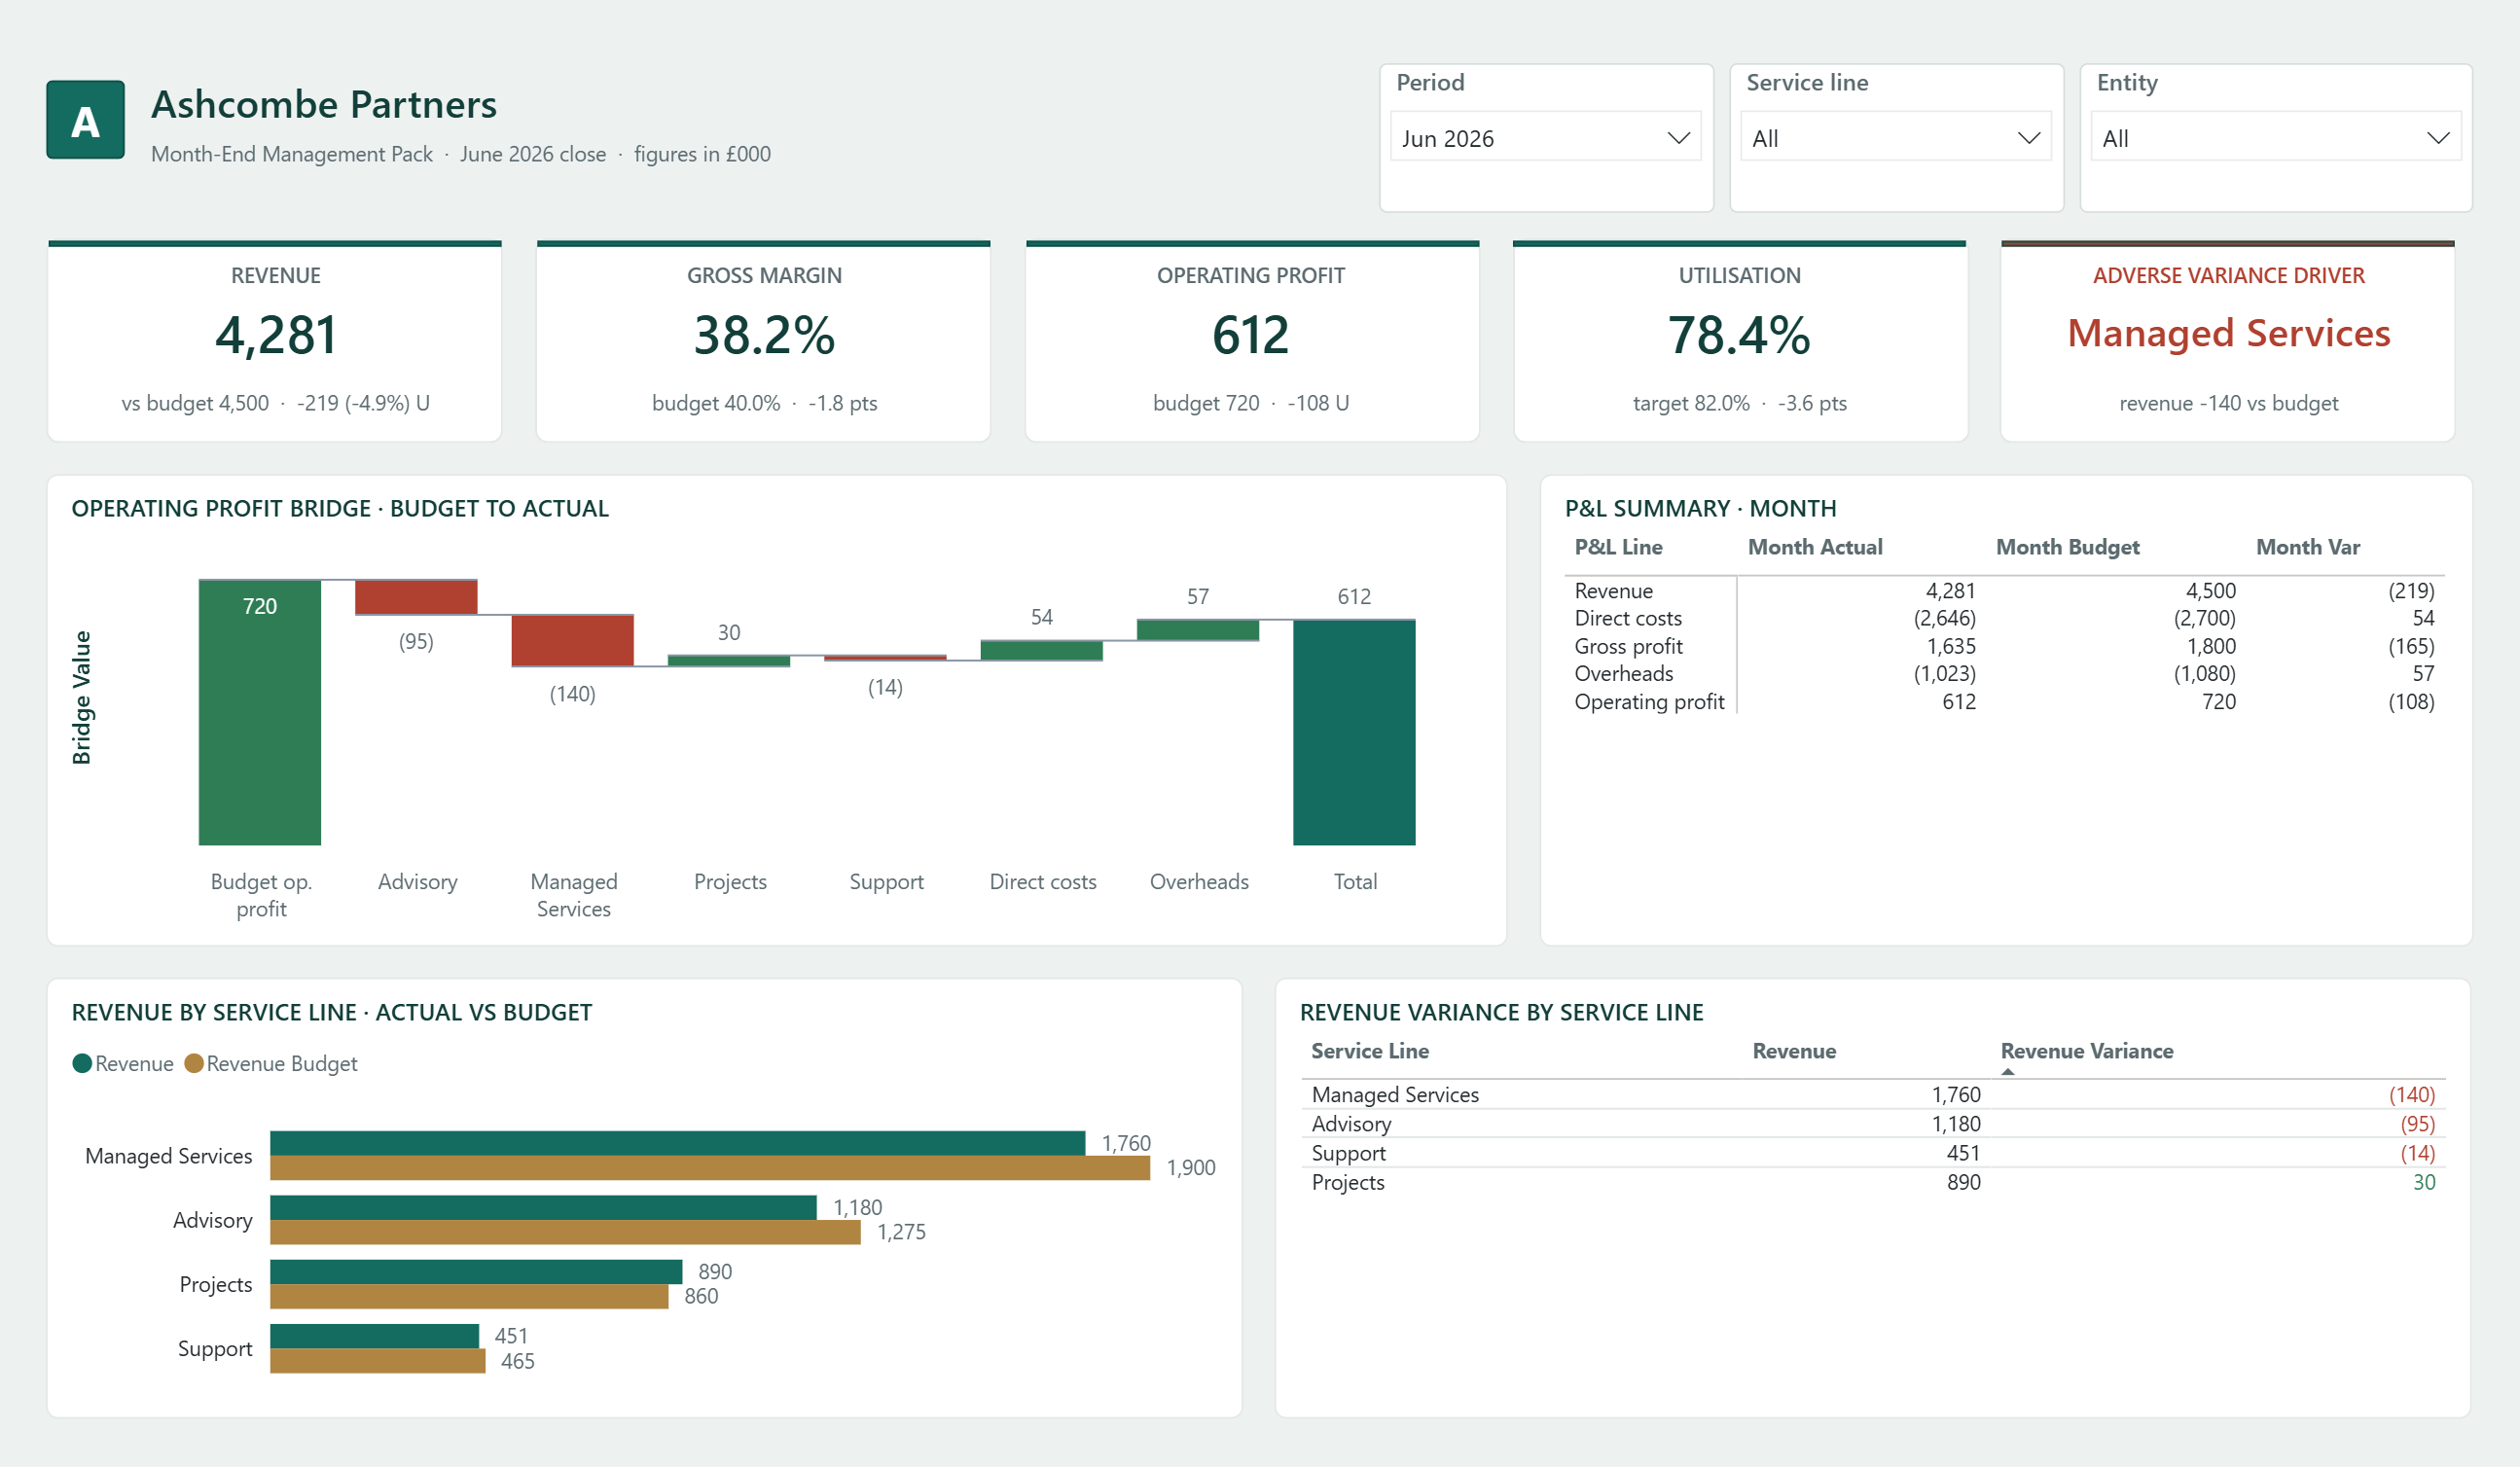Click the Projects variance value 30
The image size is (2520, 1467).
pos(2423,1182)
